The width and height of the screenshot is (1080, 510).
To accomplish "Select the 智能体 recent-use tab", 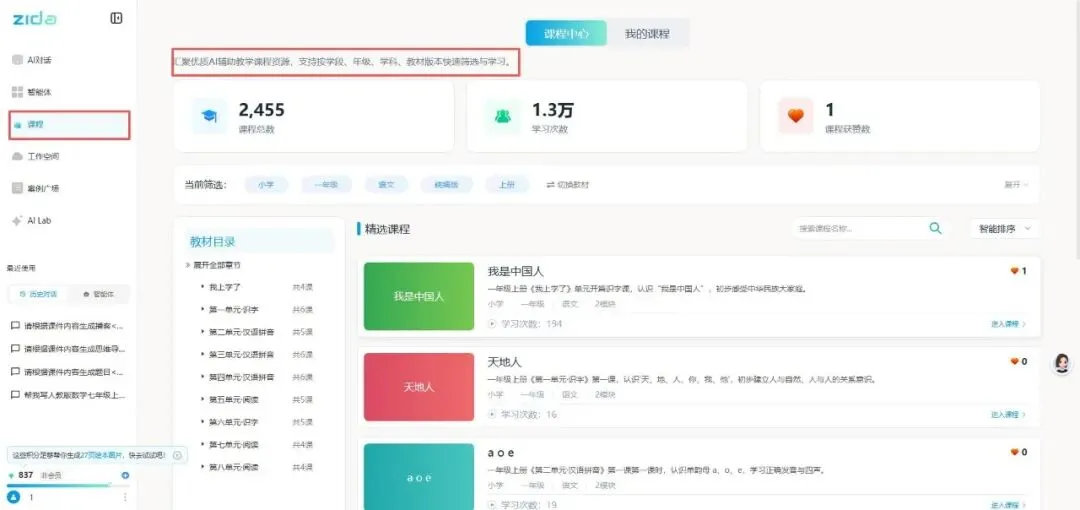I will [x=98, y=294].
